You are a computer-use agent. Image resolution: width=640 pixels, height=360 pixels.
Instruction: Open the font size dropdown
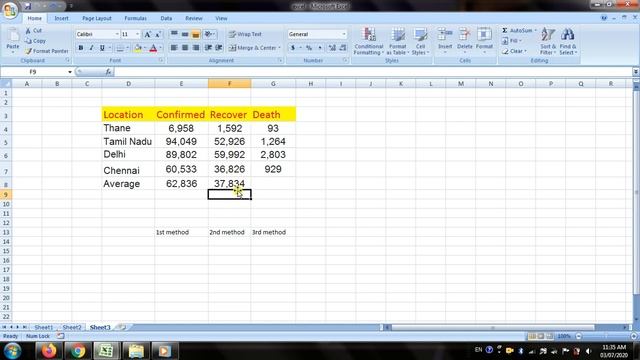pyautogui.click(x=138, y=34)
